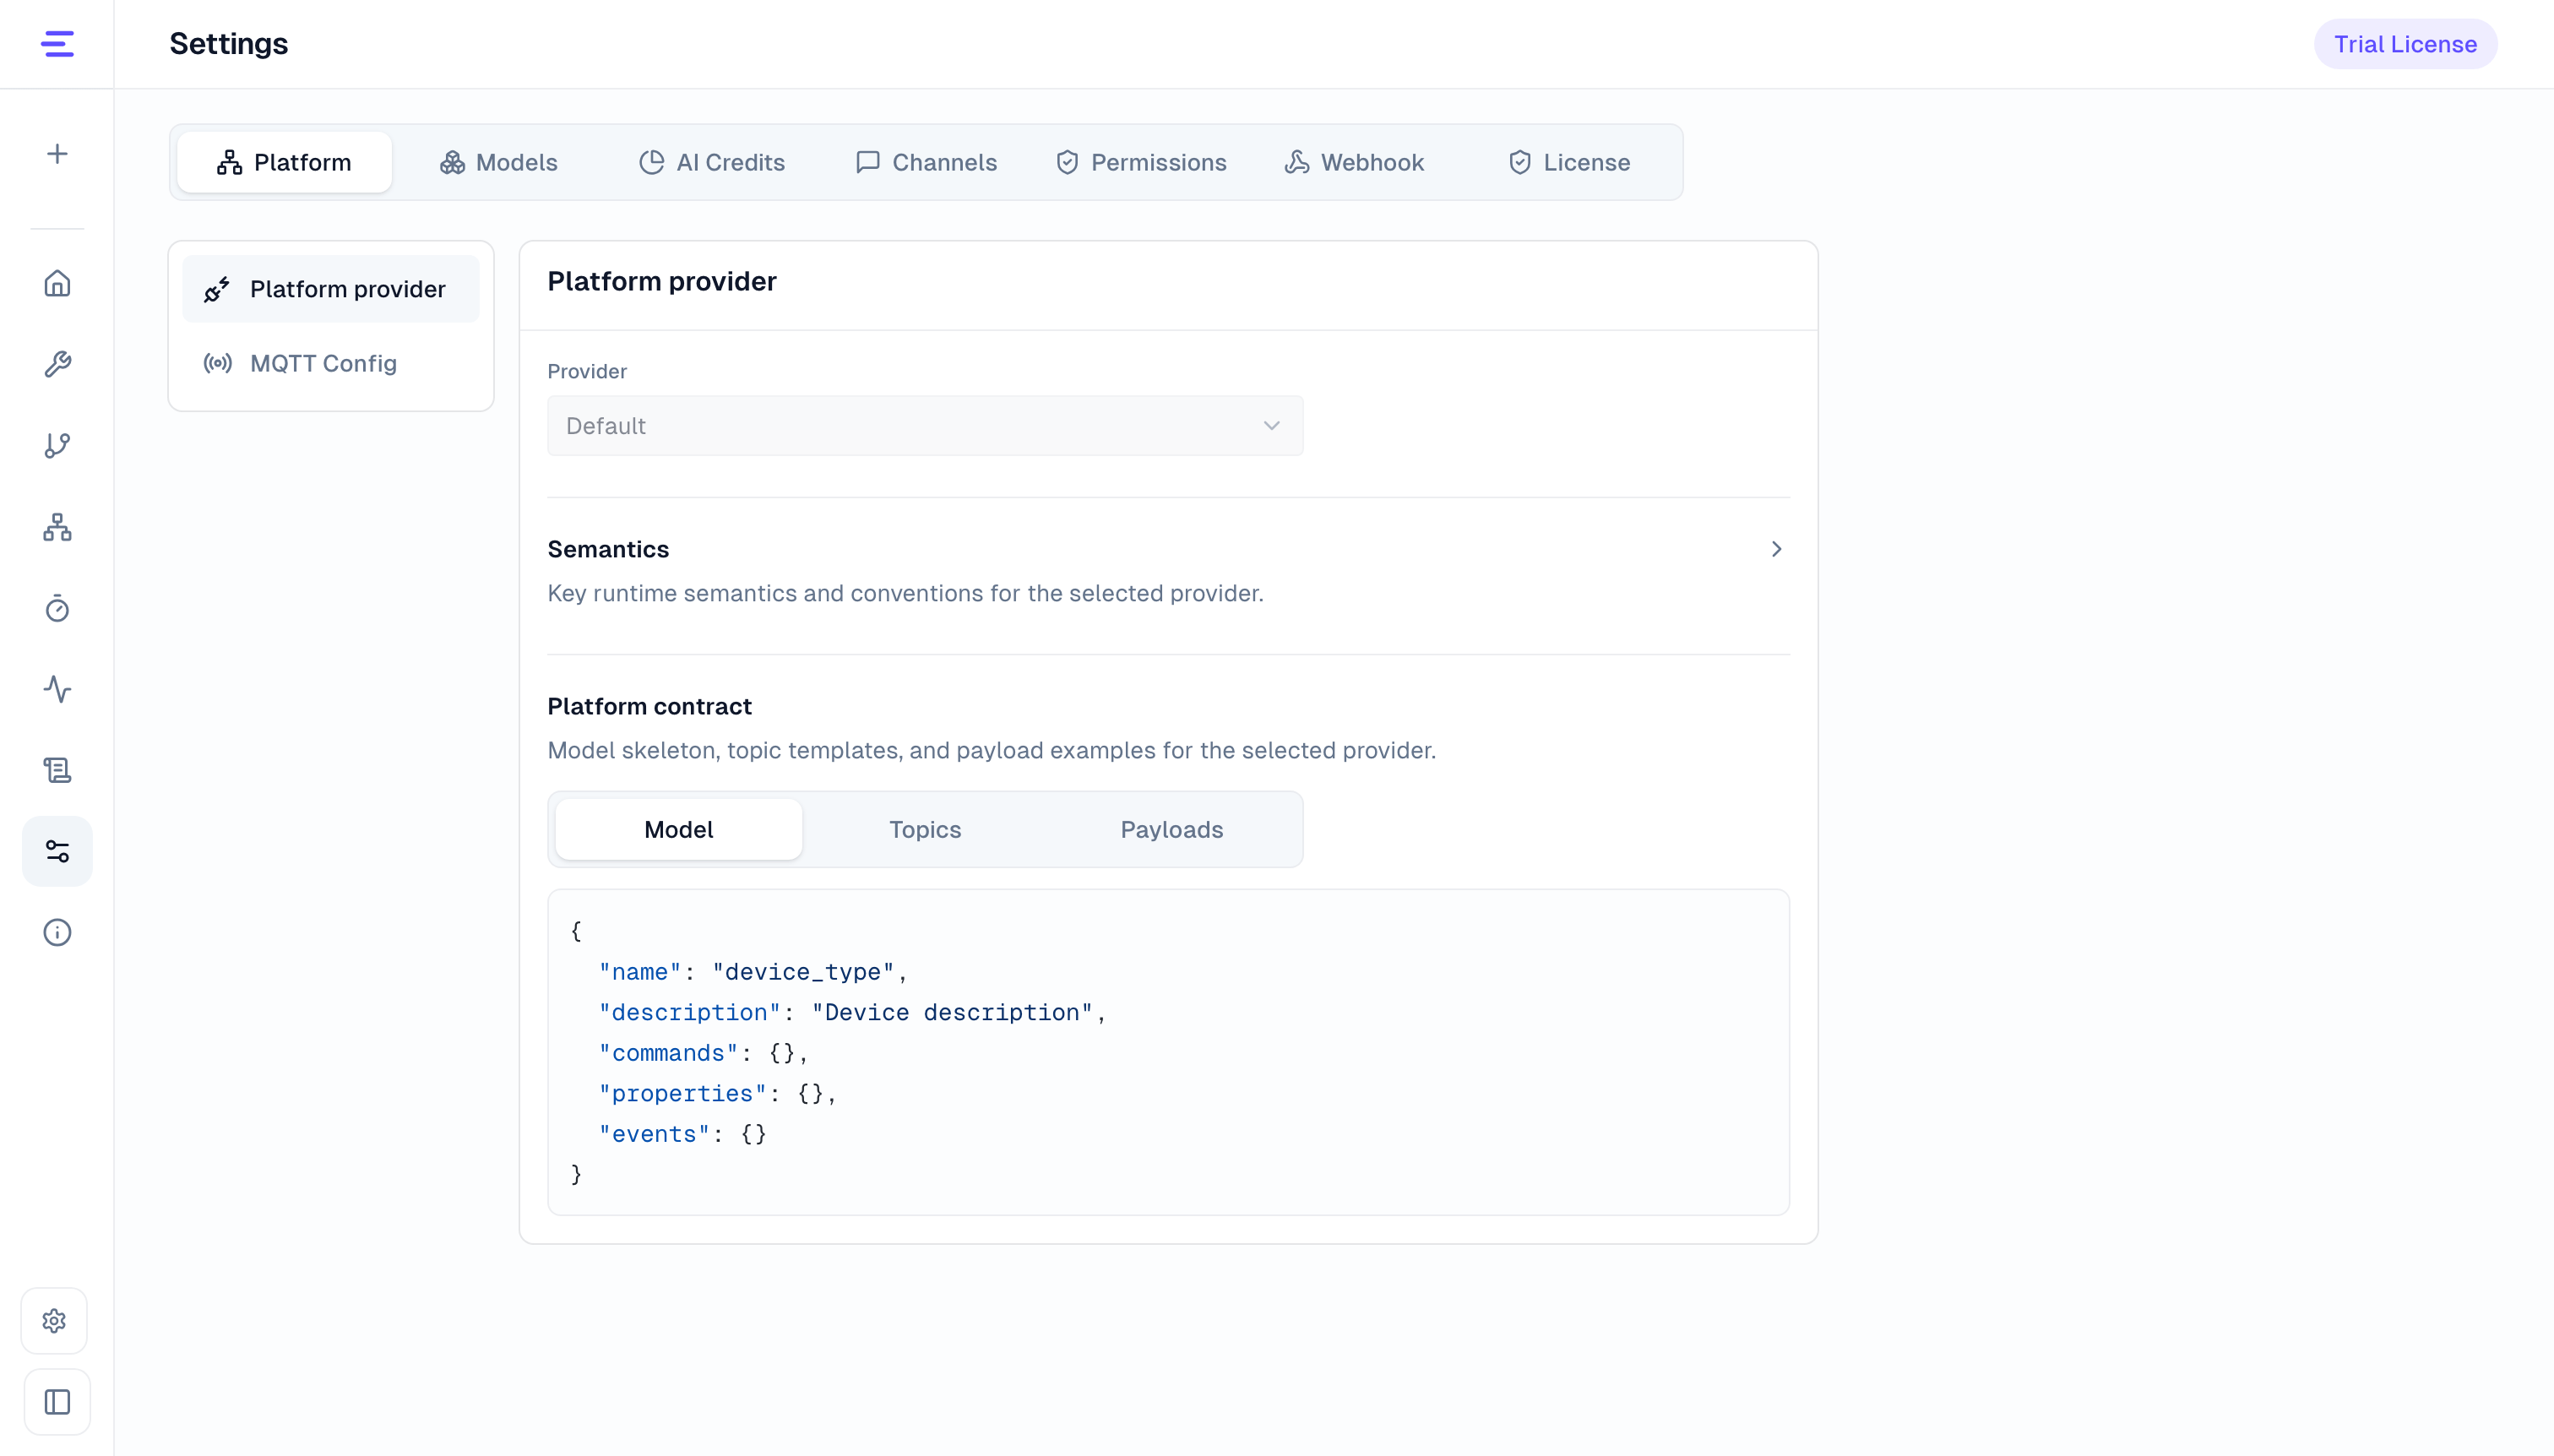Click the Trial License badge

coord(2405,44)
